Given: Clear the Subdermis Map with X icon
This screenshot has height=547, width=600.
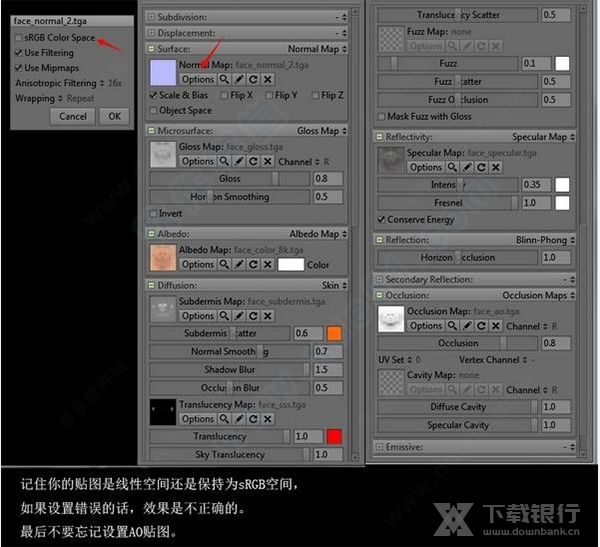Looking at the screenshot, I should point(267,315).
